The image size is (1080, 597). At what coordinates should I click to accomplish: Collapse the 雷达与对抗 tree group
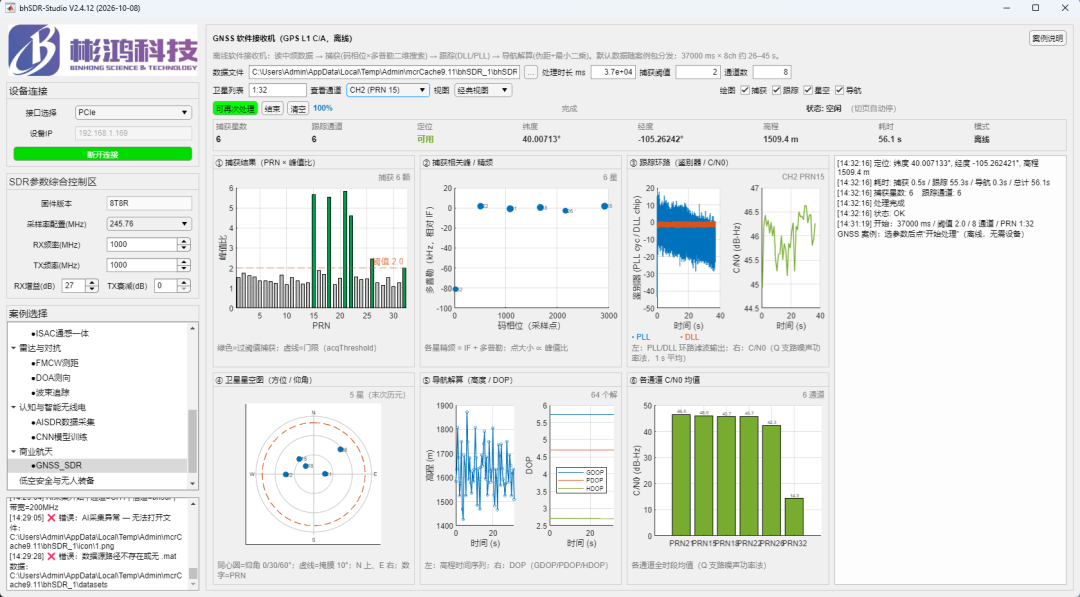tap(13, 348)
